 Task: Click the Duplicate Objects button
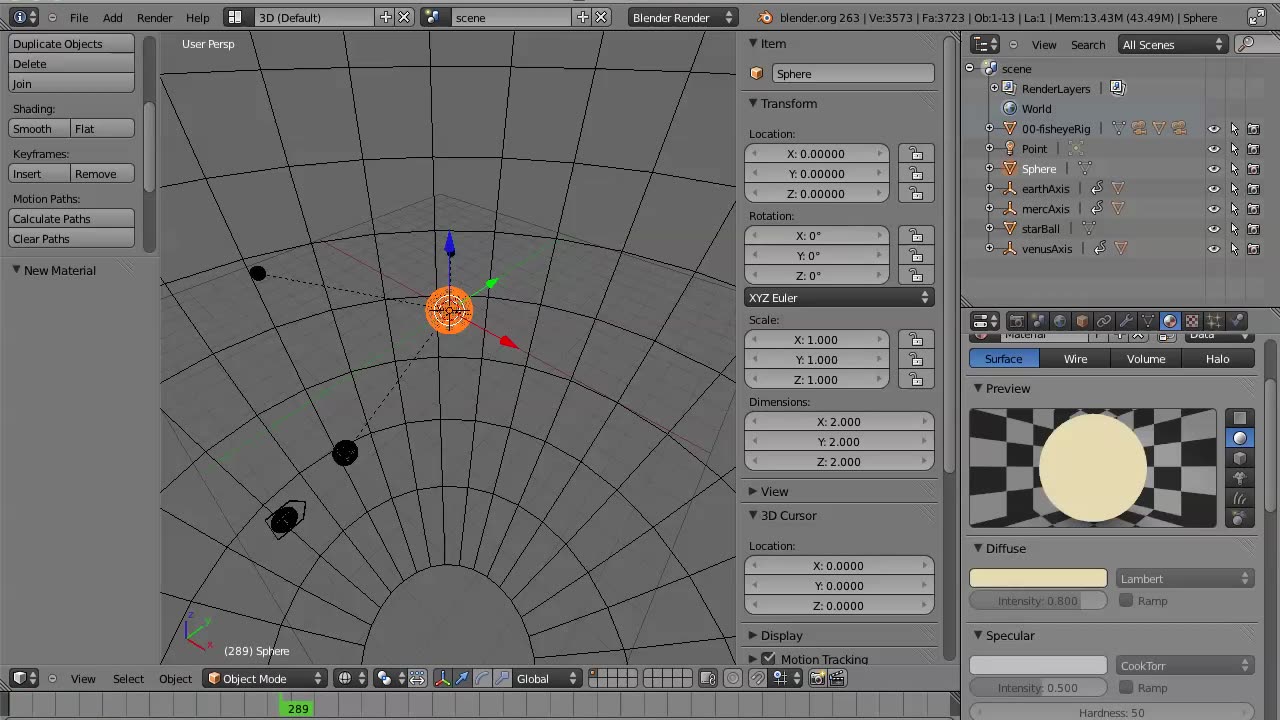coord(71,44)
